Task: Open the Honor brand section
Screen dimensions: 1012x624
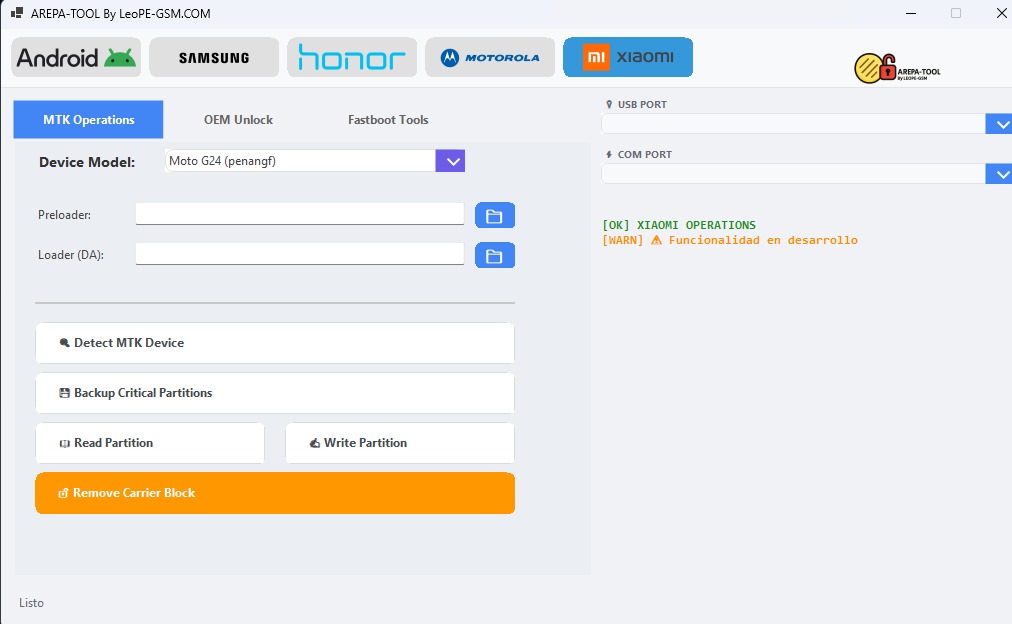Action: tap(352, 58)
